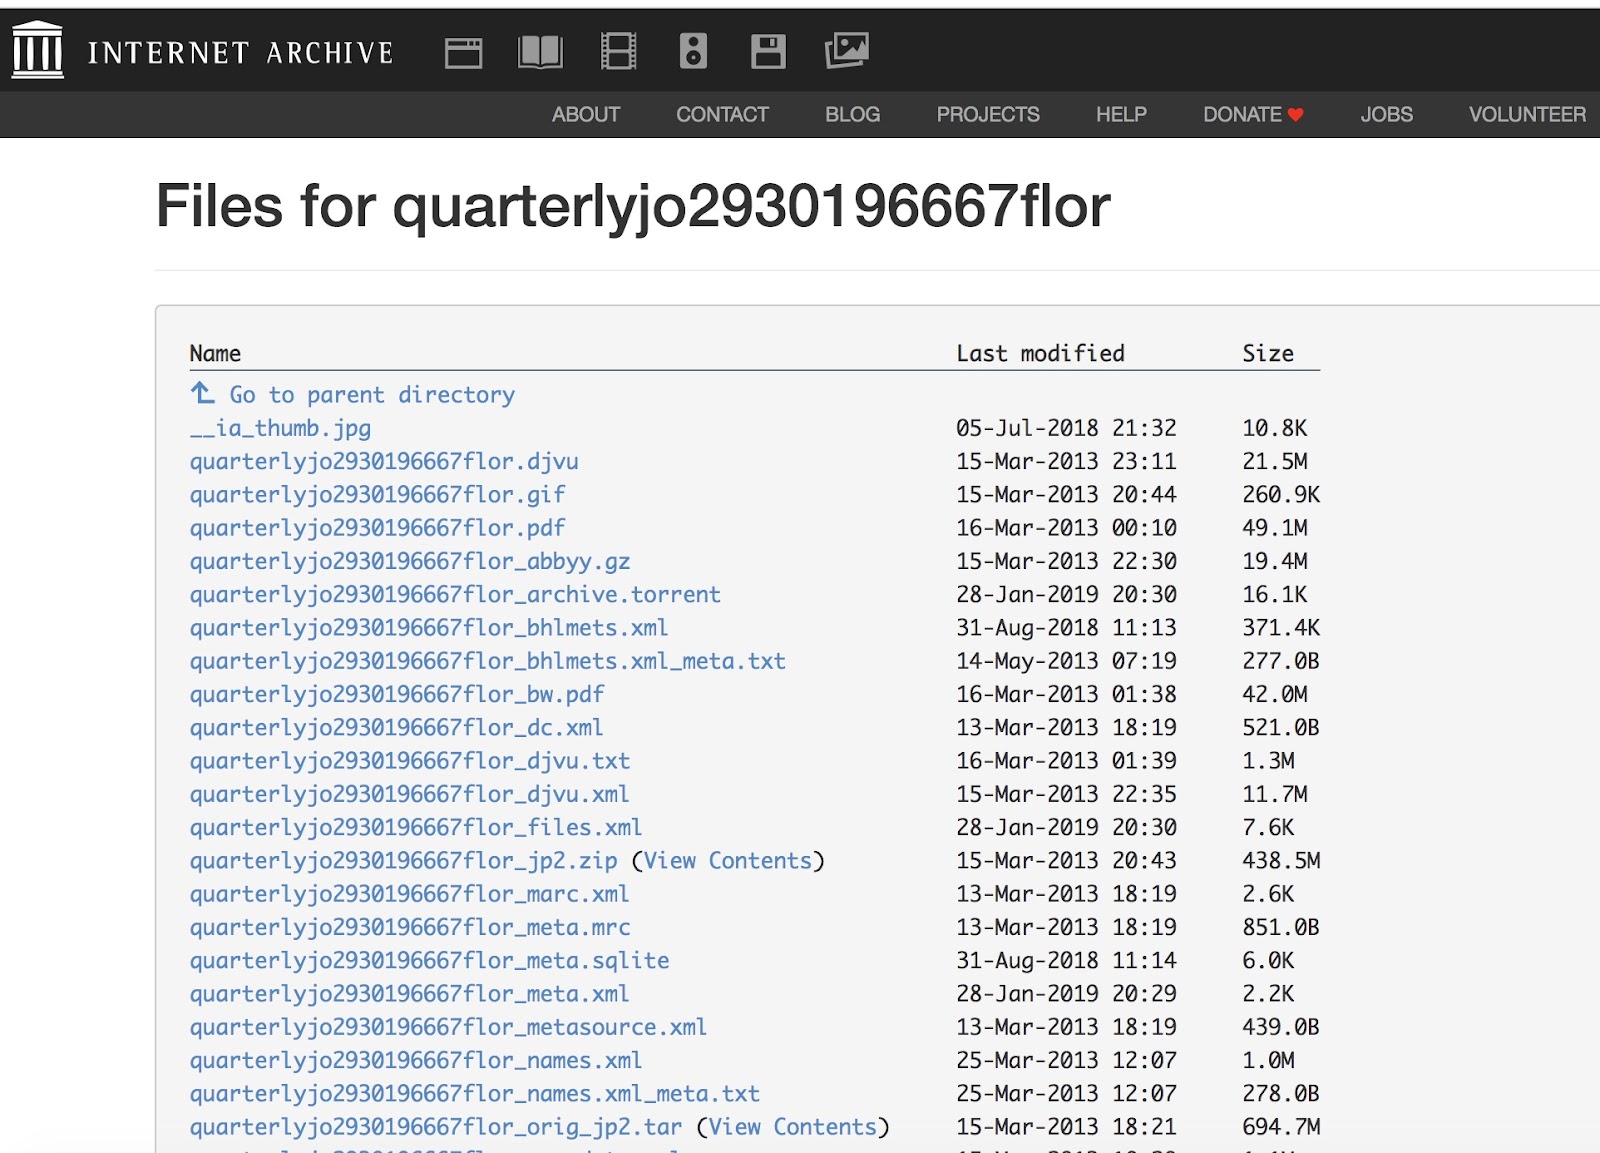Open quarterlyjo2930196667flor_meta.mrc
The width and height of the screenshot is (1600, 1153).
pos(410,927)
